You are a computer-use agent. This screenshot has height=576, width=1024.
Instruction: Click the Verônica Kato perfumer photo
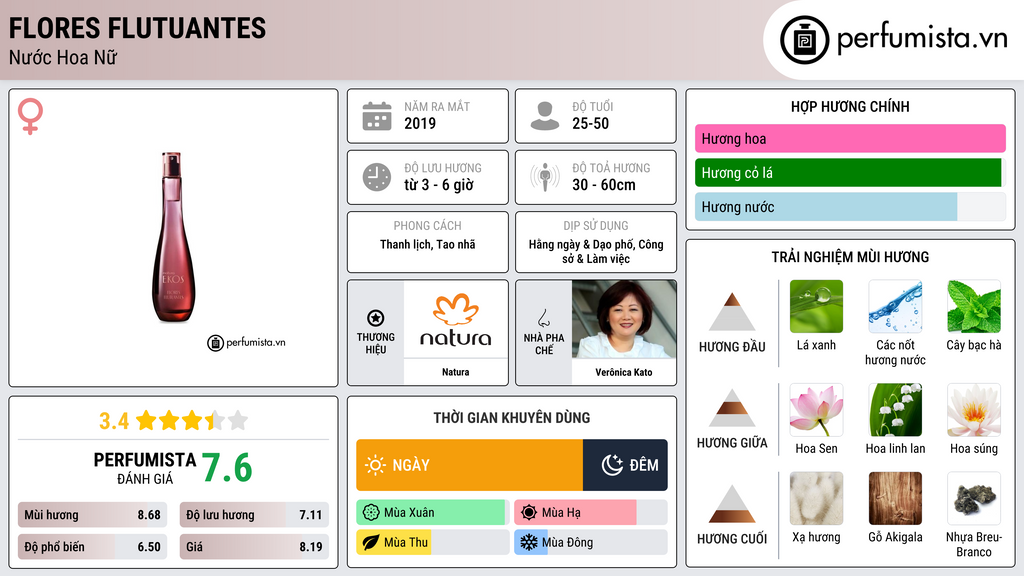click(x=624, y=319)
